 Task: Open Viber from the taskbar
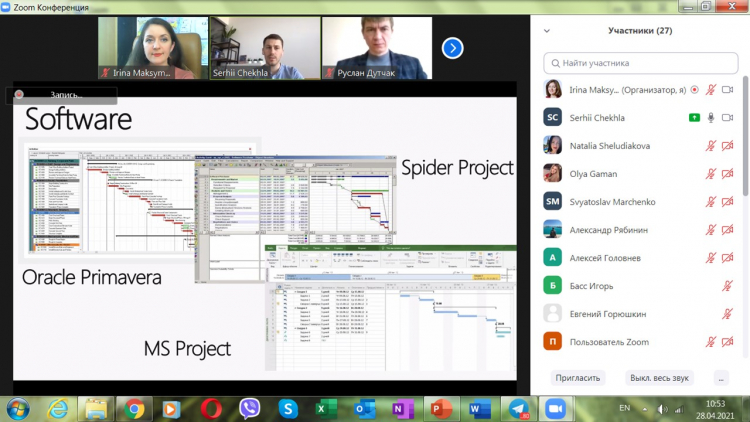click(x=249, y=408)
